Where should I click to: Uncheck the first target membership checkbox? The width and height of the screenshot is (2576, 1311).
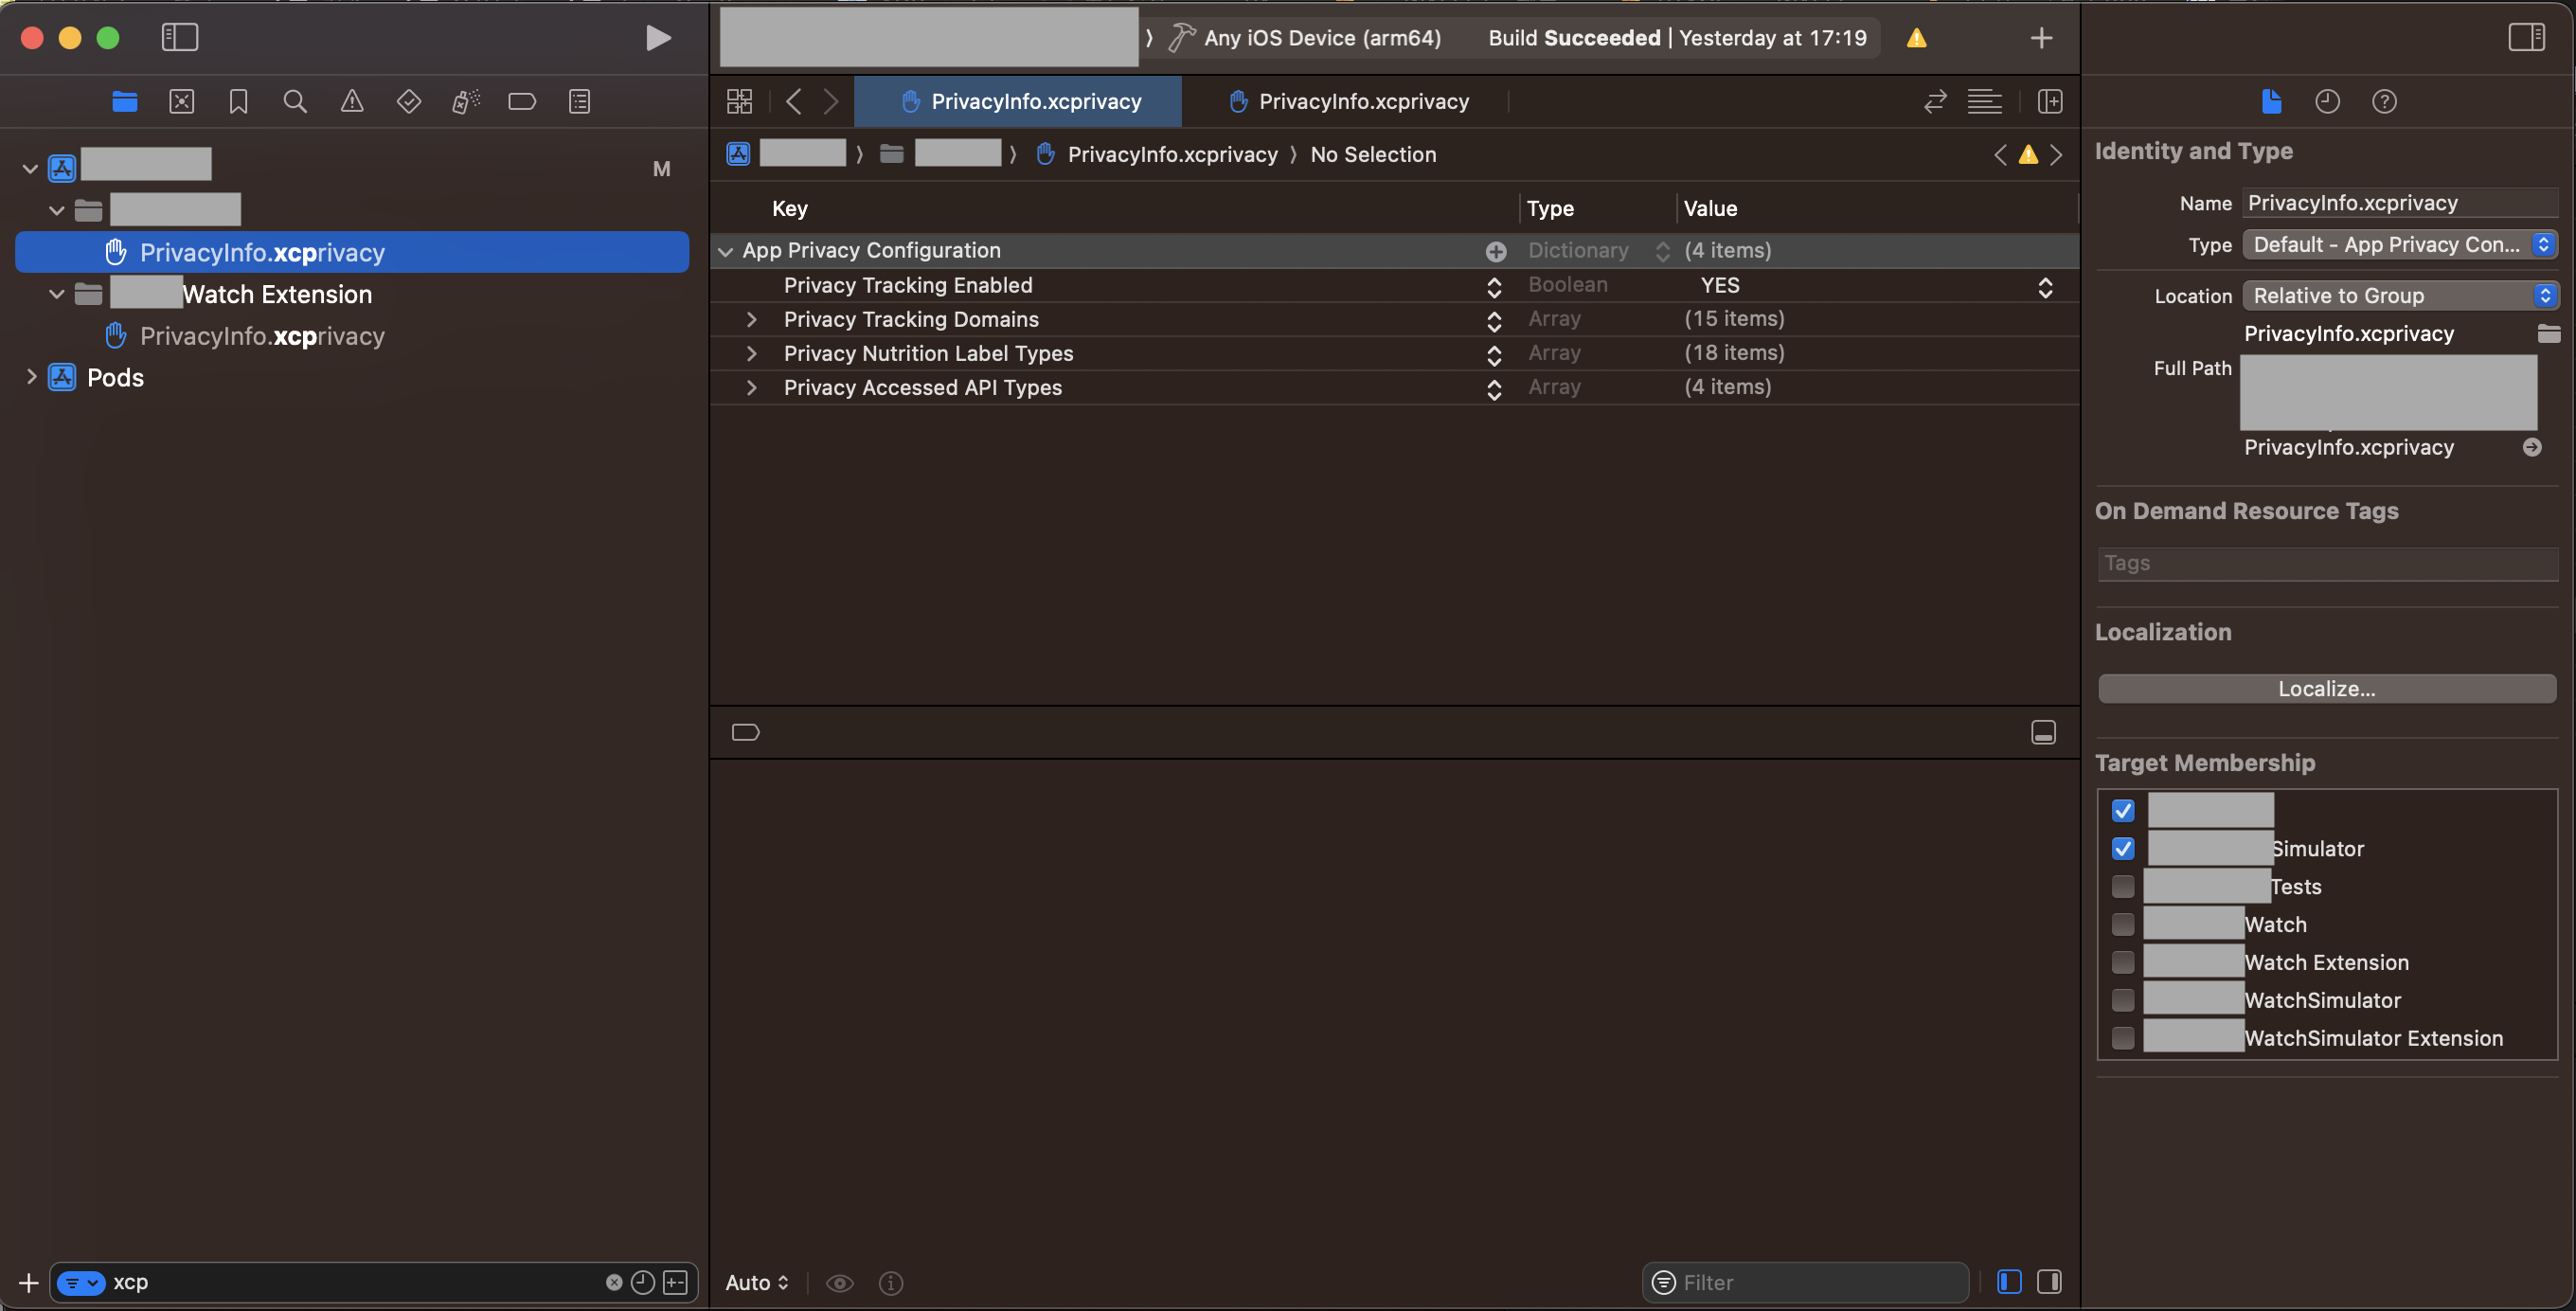point(2123,810)
